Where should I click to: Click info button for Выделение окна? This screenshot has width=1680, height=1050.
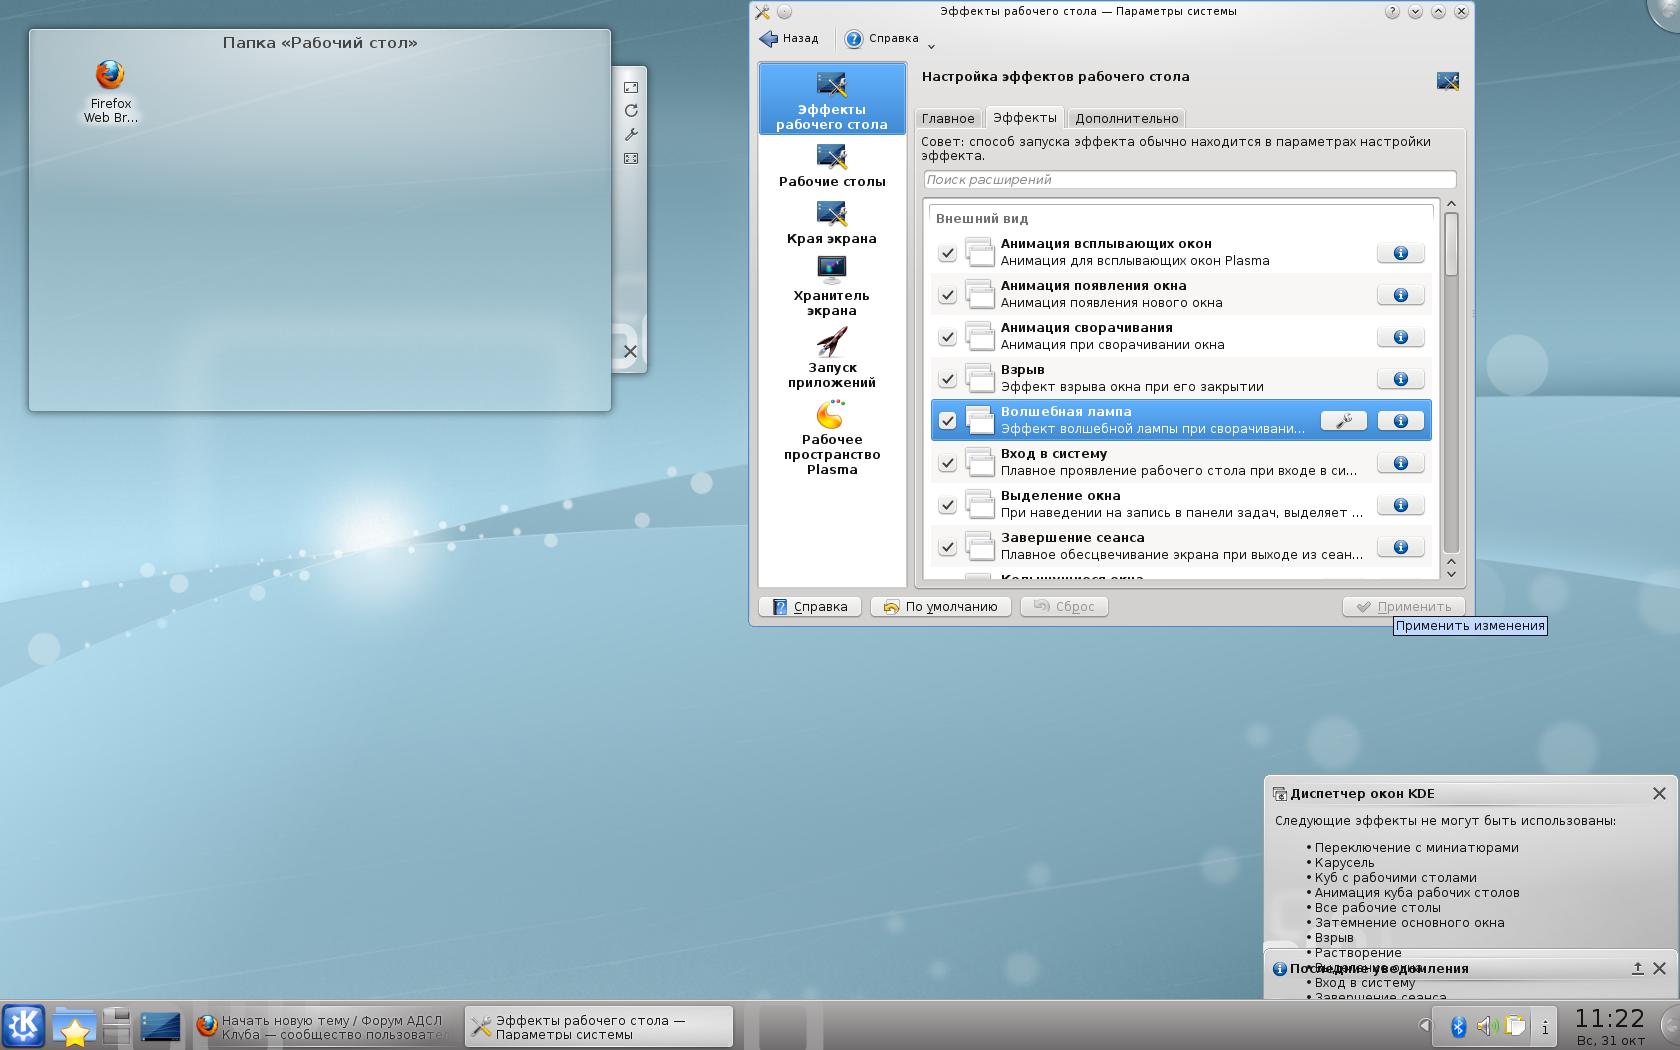click(x=1401, y=505)
